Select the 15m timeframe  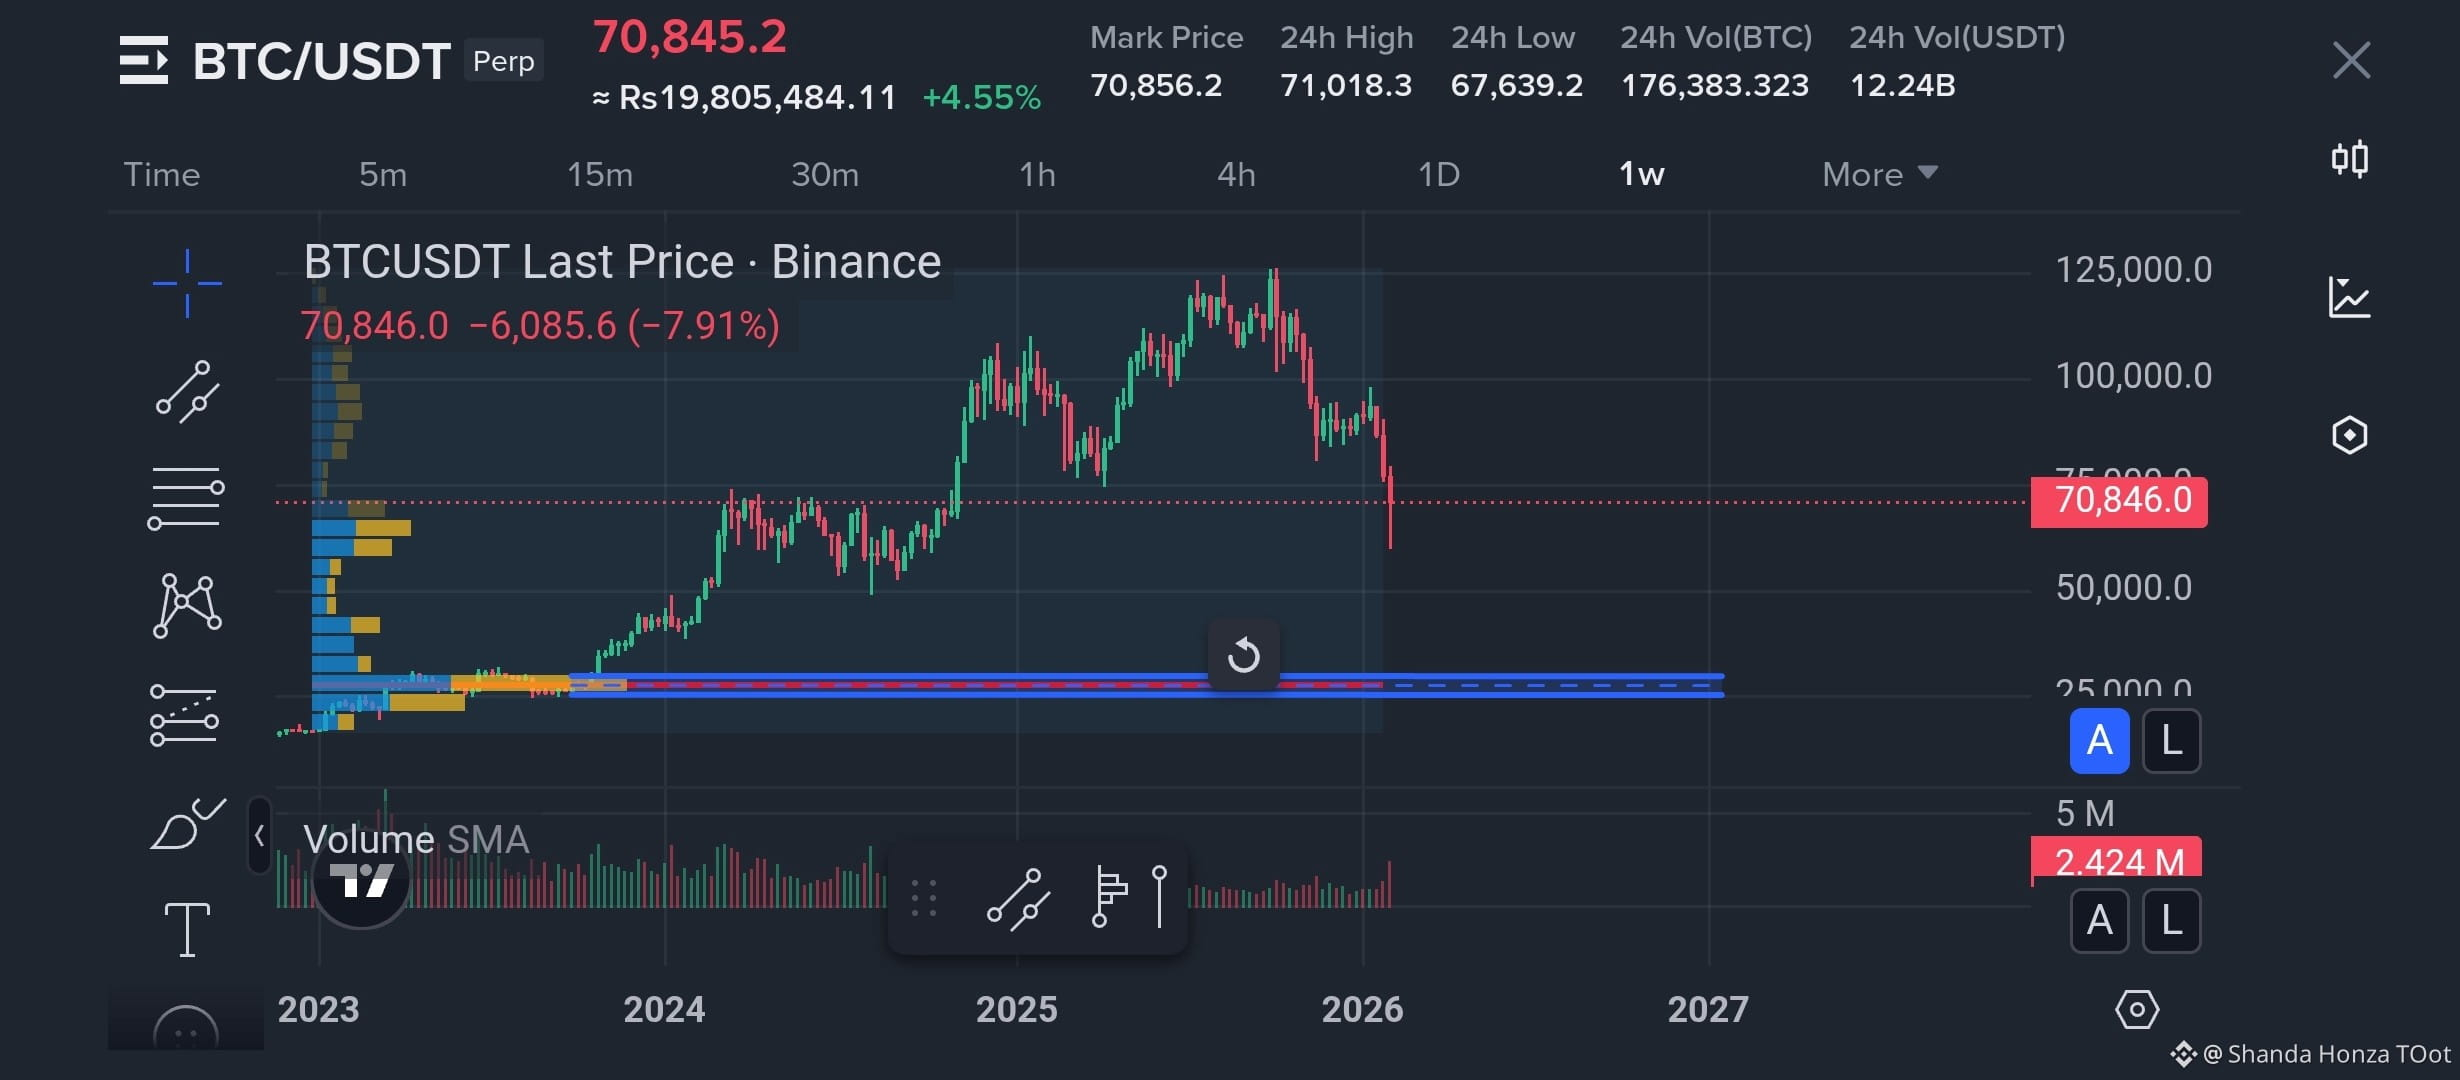[600, 175]
